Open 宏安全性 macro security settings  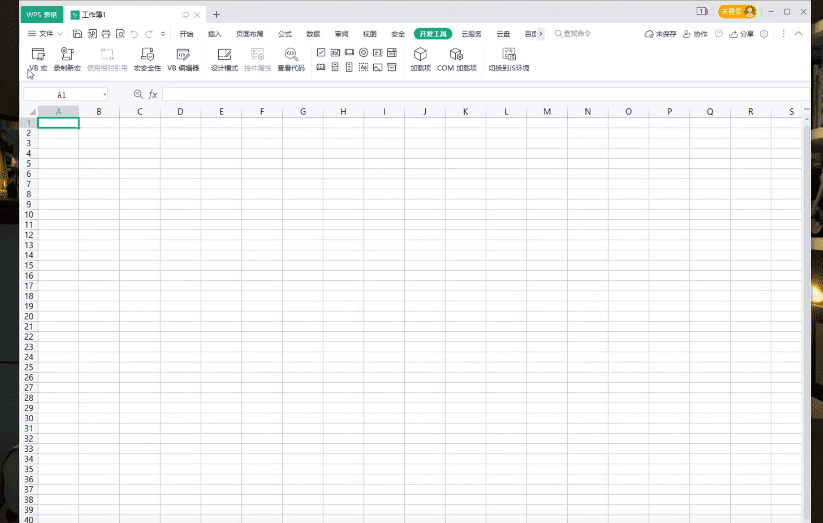pos(147,59)
